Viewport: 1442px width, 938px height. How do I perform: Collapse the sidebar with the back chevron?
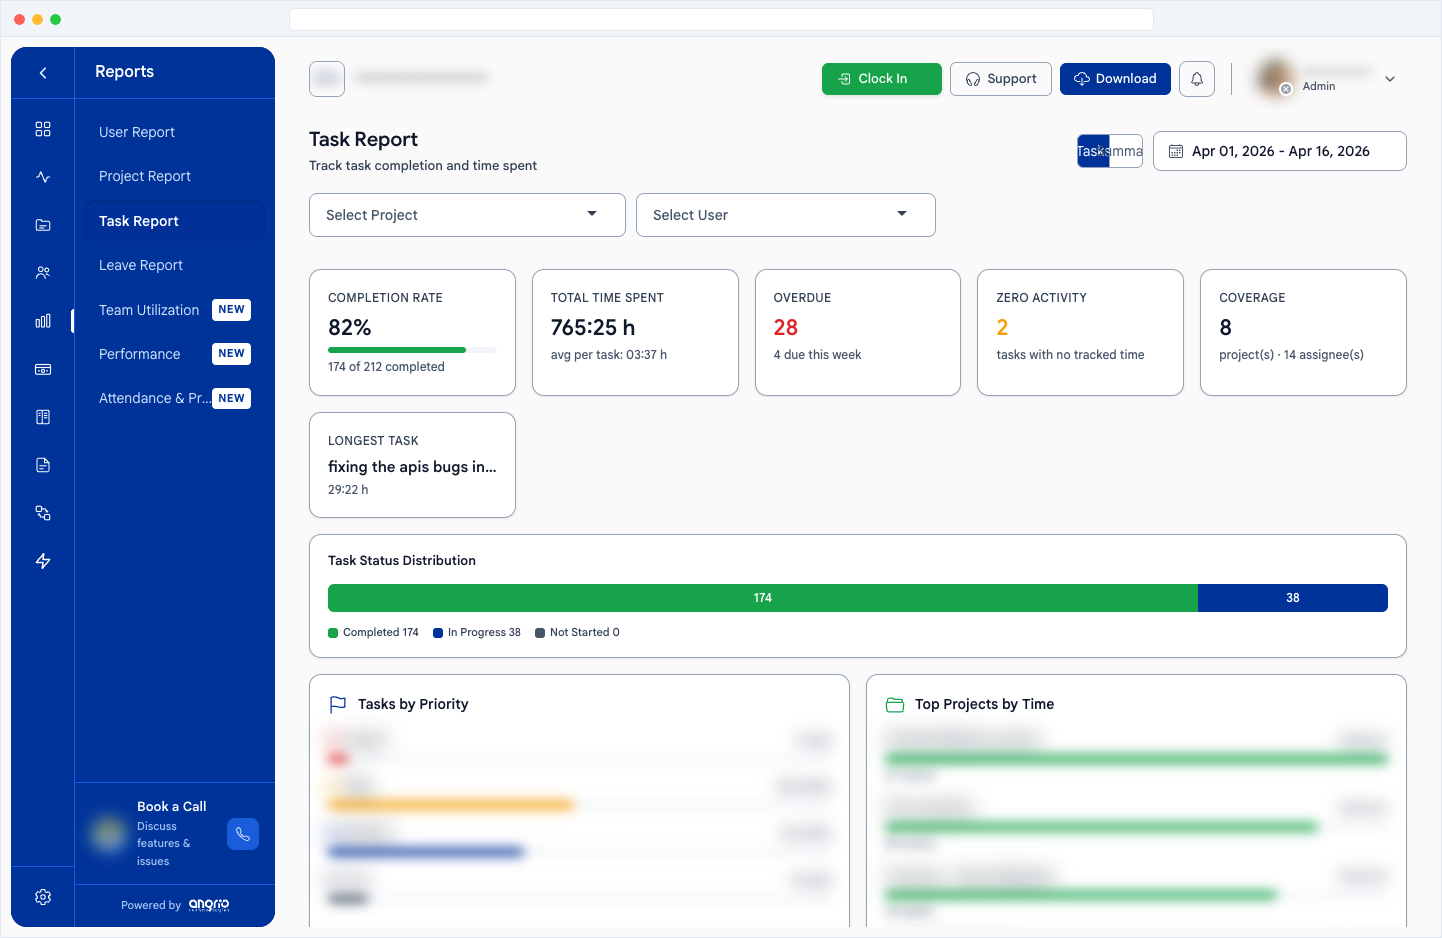click(42, 71)
